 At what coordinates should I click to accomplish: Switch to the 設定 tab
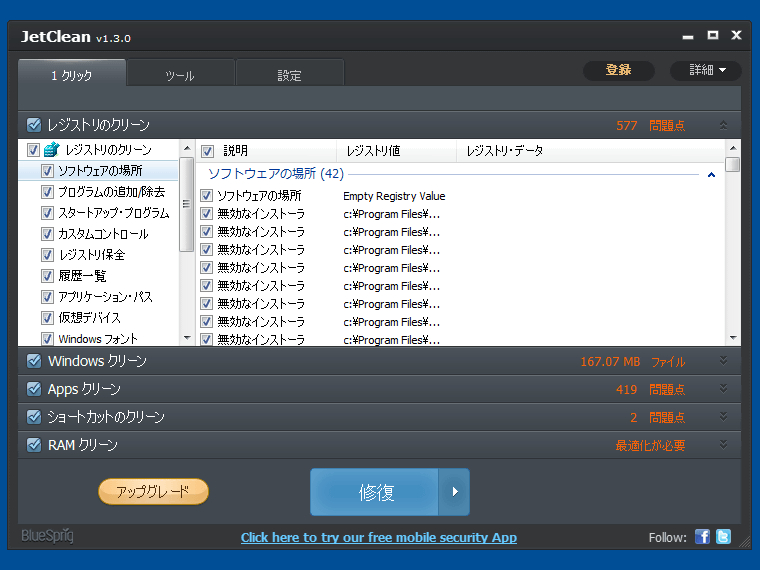(x=289, y=74)
